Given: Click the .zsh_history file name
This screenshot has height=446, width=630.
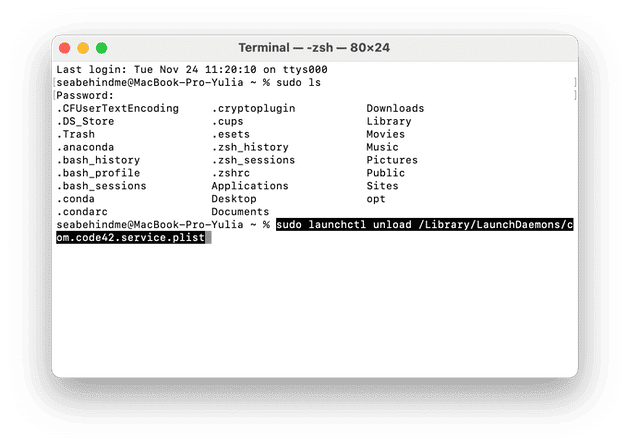Looking at the screenshot, I should (250, 147).
